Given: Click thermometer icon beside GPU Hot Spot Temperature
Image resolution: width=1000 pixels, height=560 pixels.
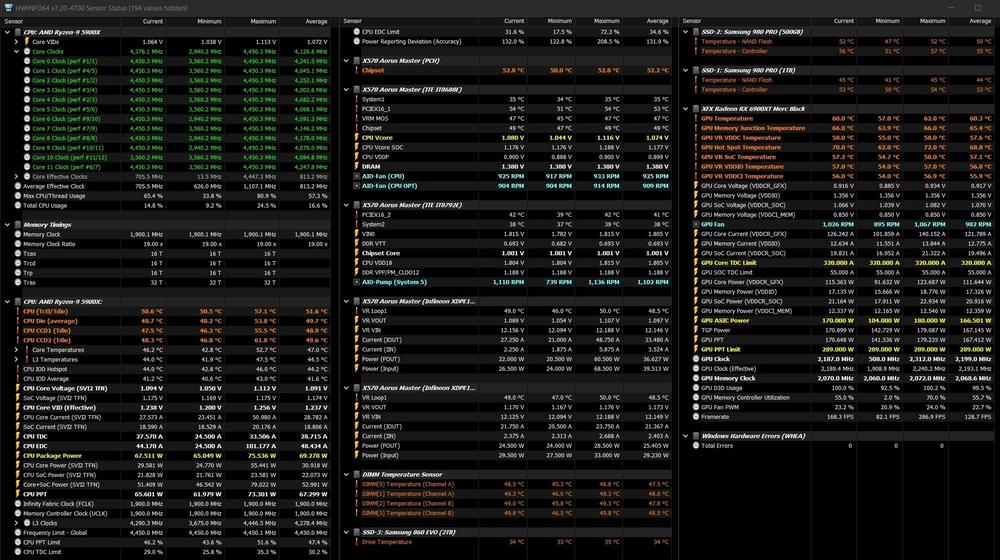Looking at the screenshot, I should click(695, 147).
